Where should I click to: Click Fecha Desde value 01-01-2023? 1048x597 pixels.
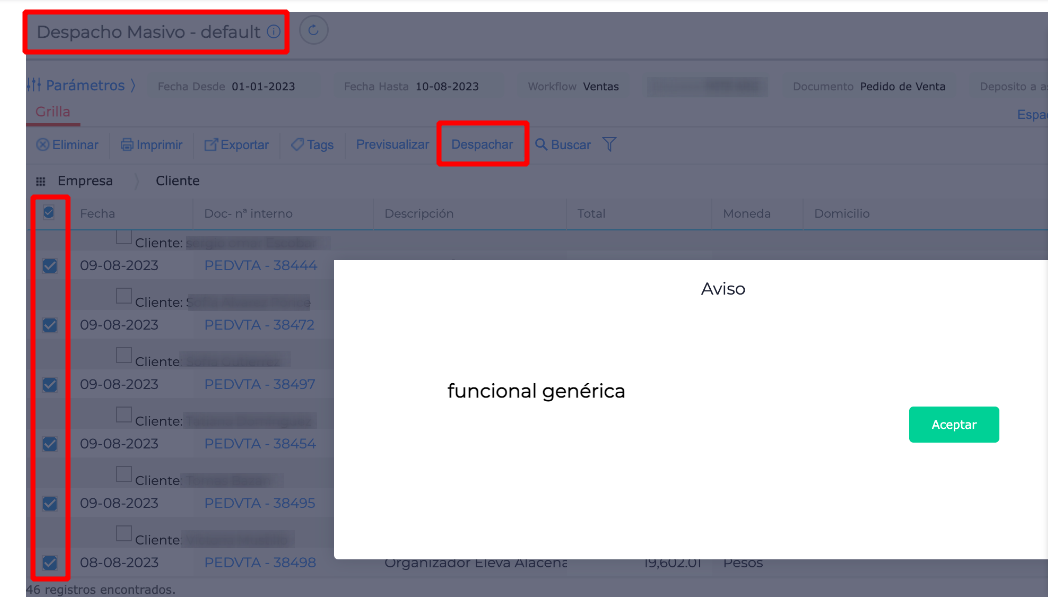(263, 86)
